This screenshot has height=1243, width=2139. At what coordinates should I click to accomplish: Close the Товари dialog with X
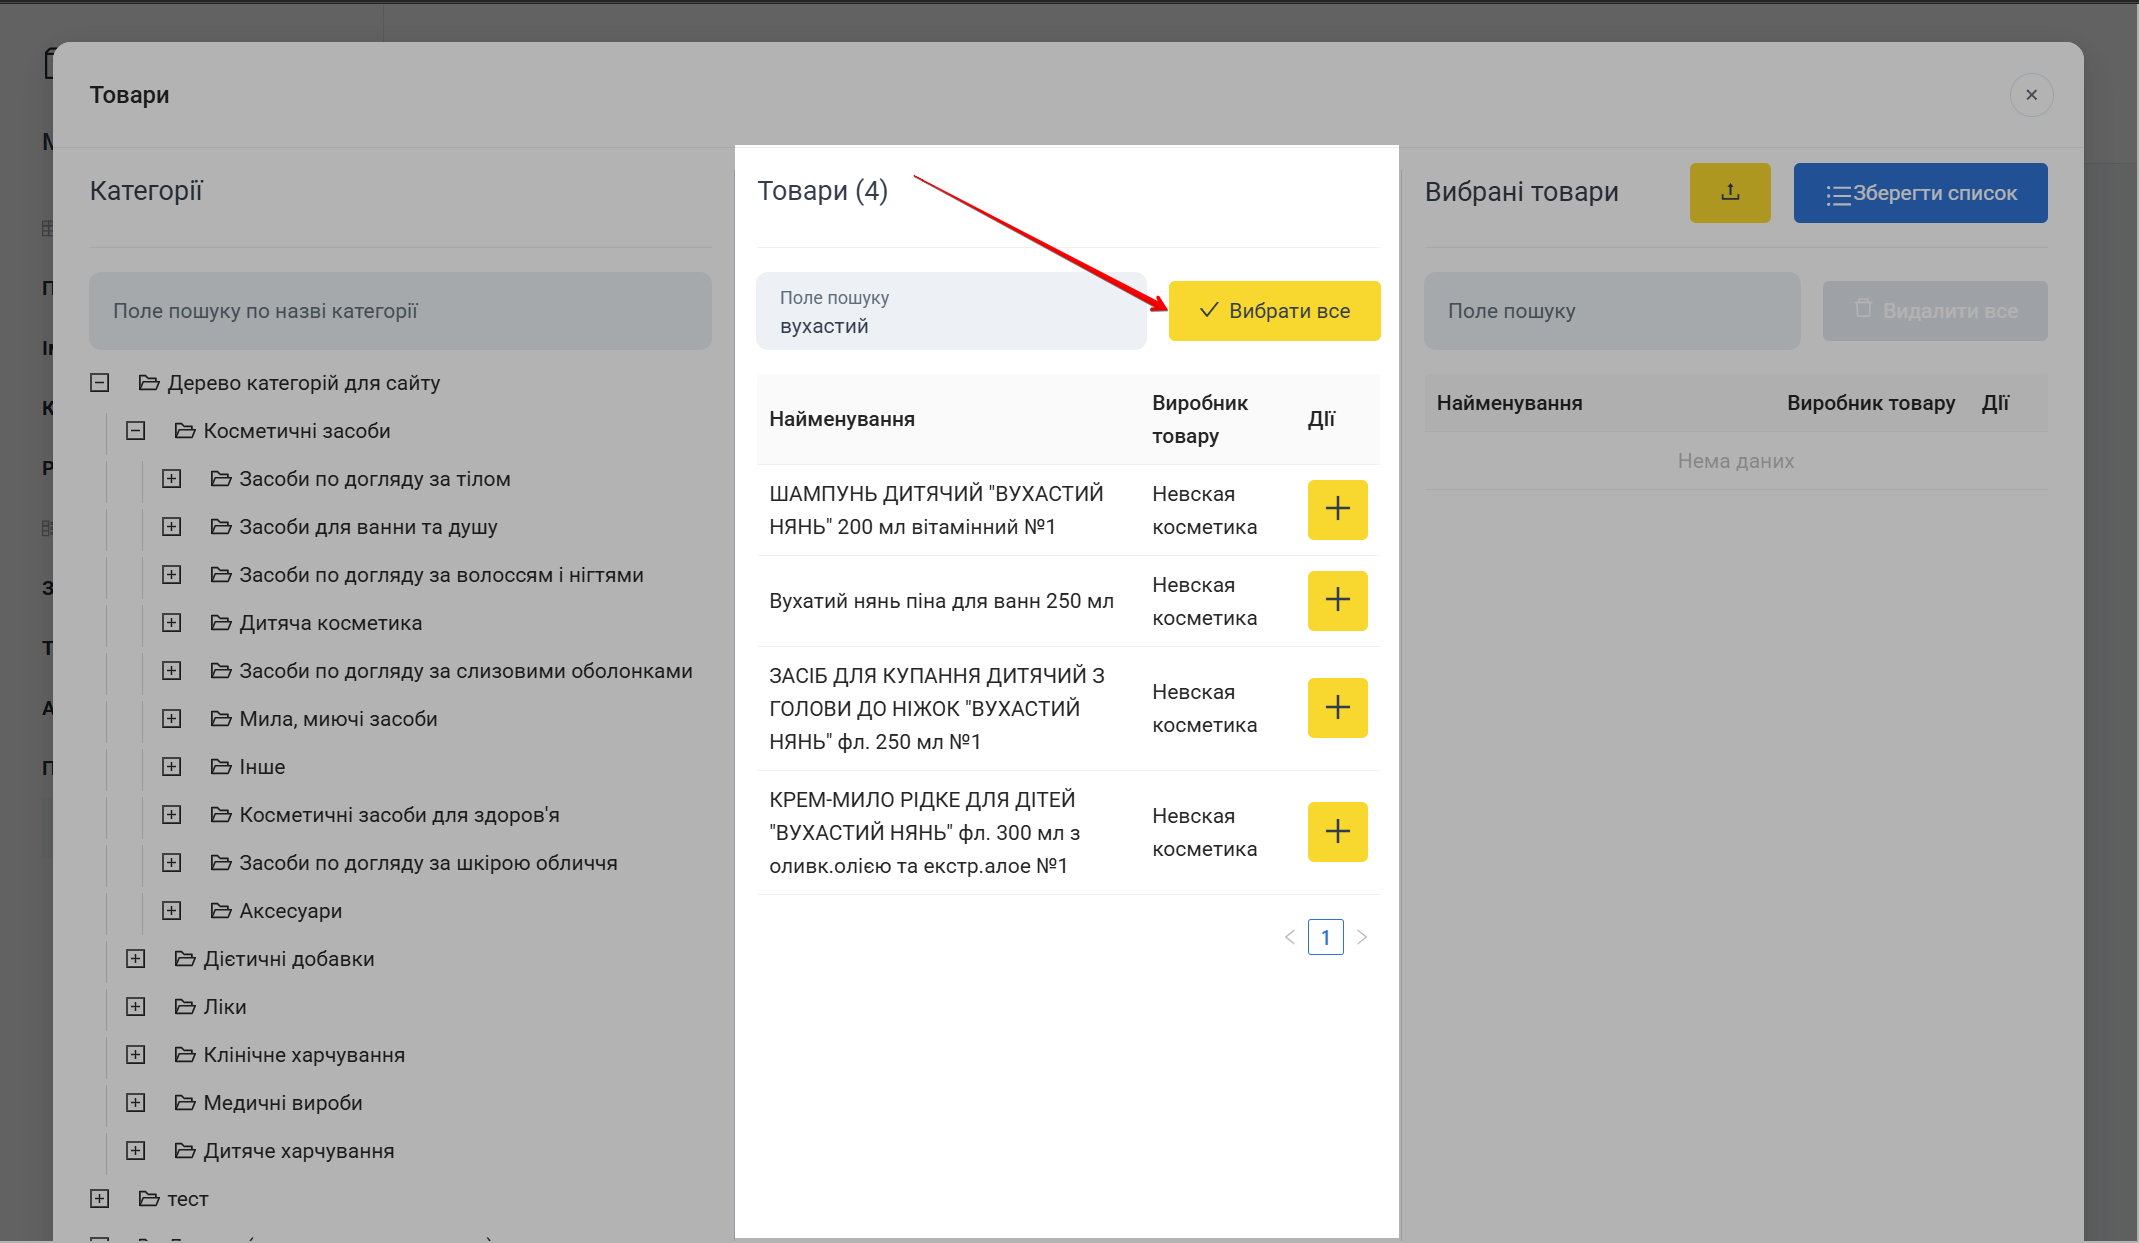tap(2031, 95)
